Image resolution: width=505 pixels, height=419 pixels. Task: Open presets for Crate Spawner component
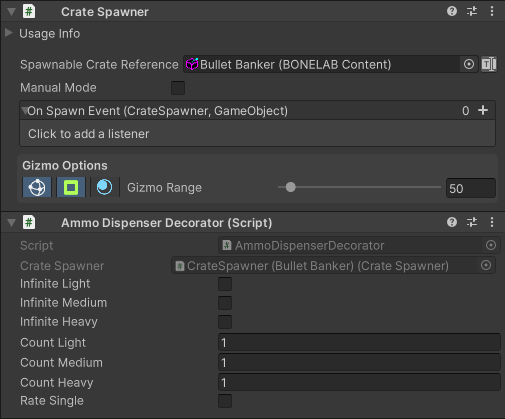coord(472,11)
